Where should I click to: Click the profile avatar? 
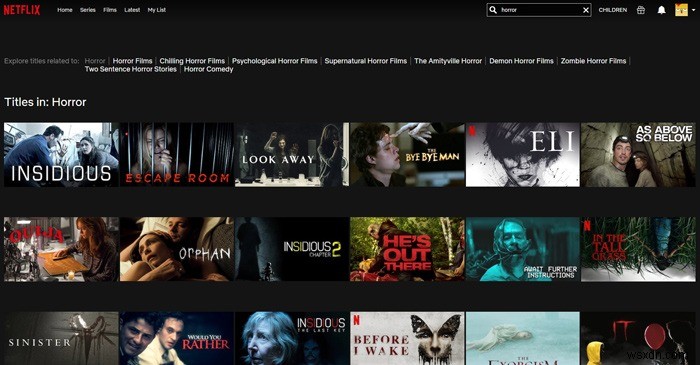[681, 10]
